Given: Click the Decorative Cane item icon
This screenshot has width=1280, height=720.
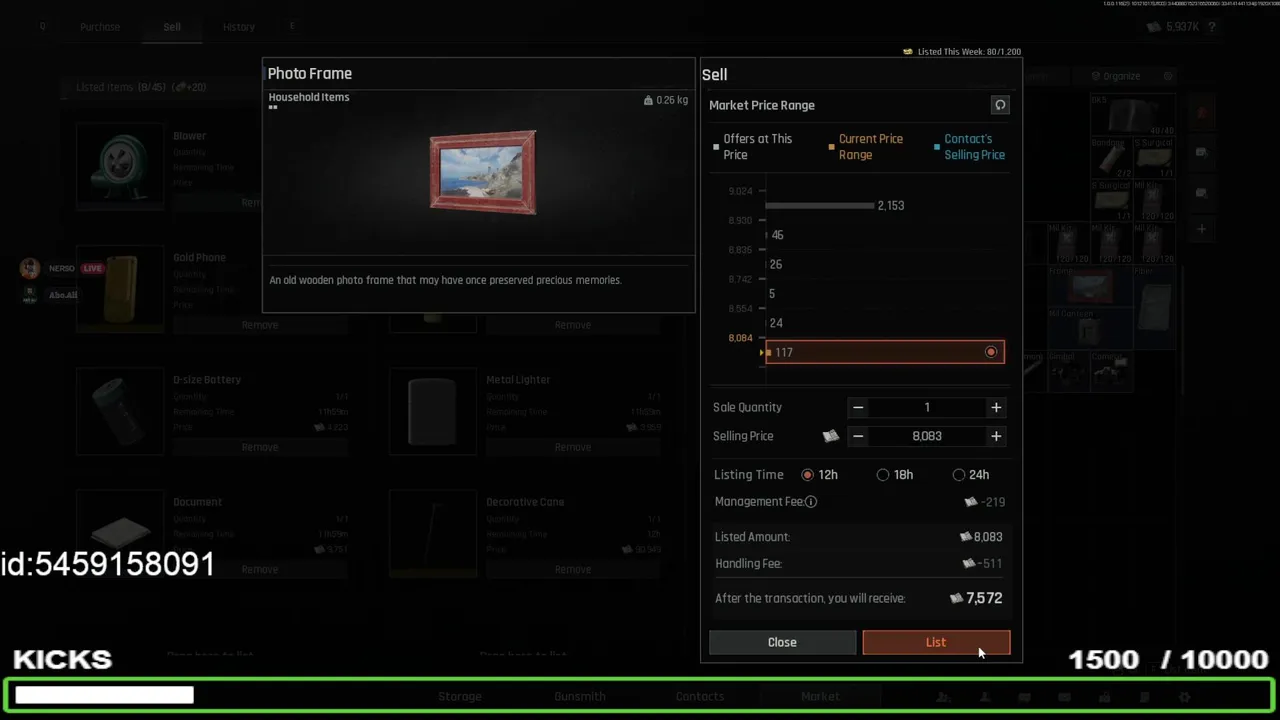Looking at the screenshot, I should click(x=433, y=533).
